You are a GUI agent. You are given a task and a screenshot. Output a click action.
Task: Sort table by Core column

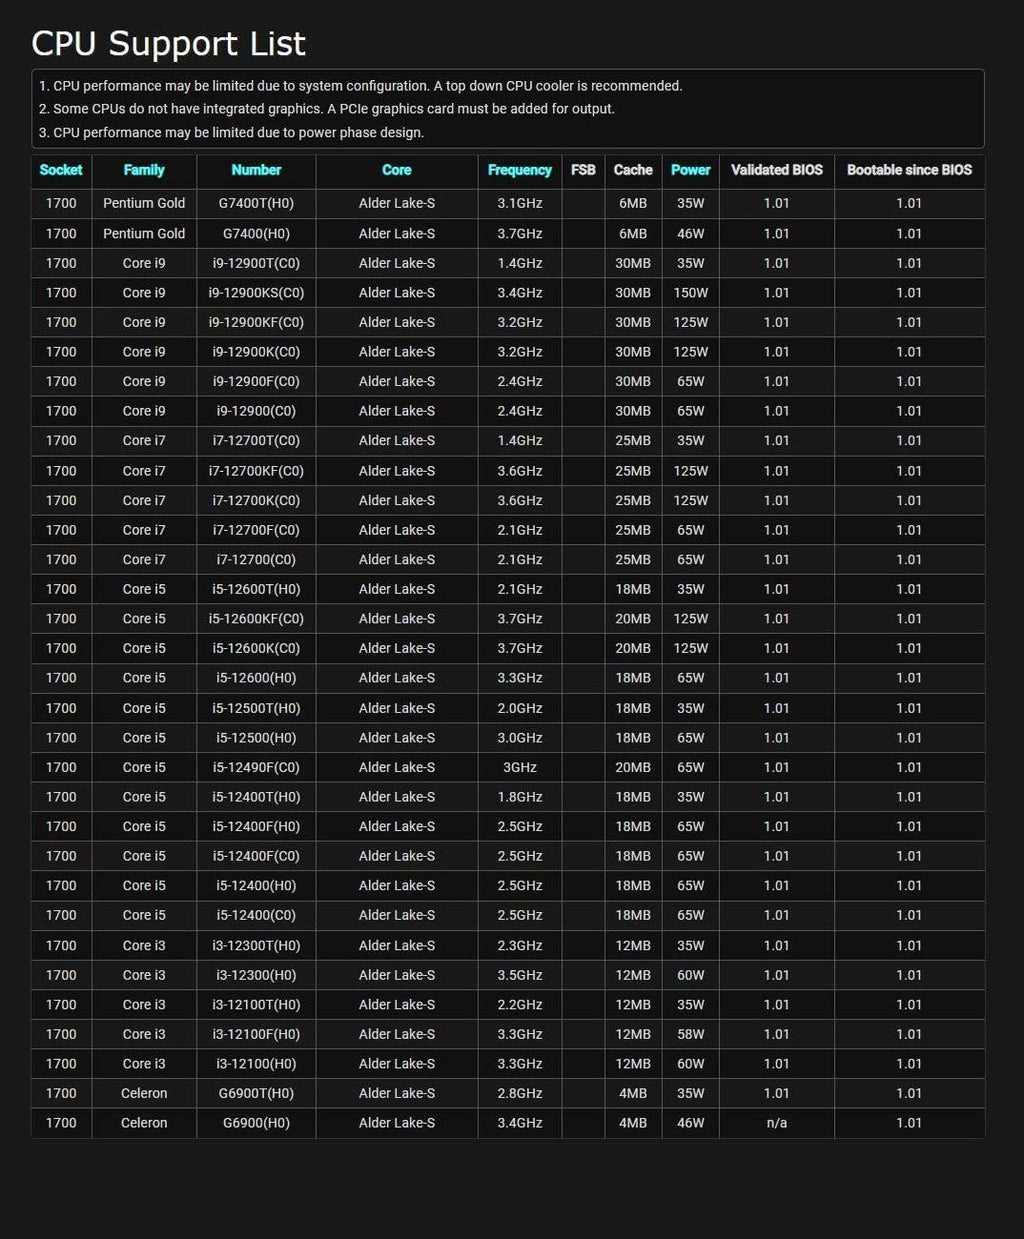click(x=397, y=170)
